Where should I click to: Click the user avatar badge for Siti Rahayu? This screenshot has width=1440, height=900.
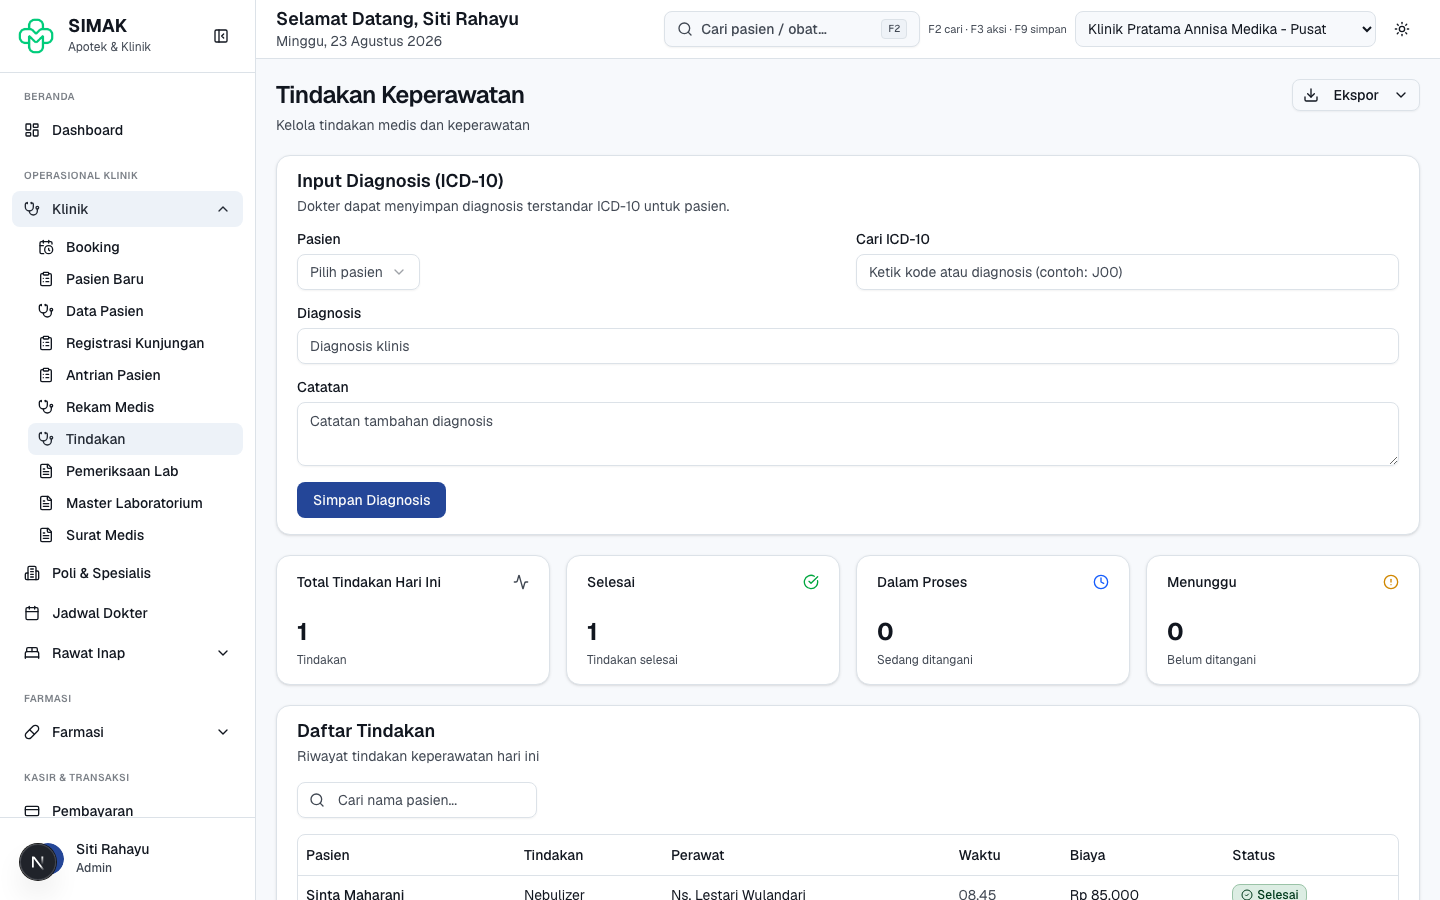tap(41, 860)
